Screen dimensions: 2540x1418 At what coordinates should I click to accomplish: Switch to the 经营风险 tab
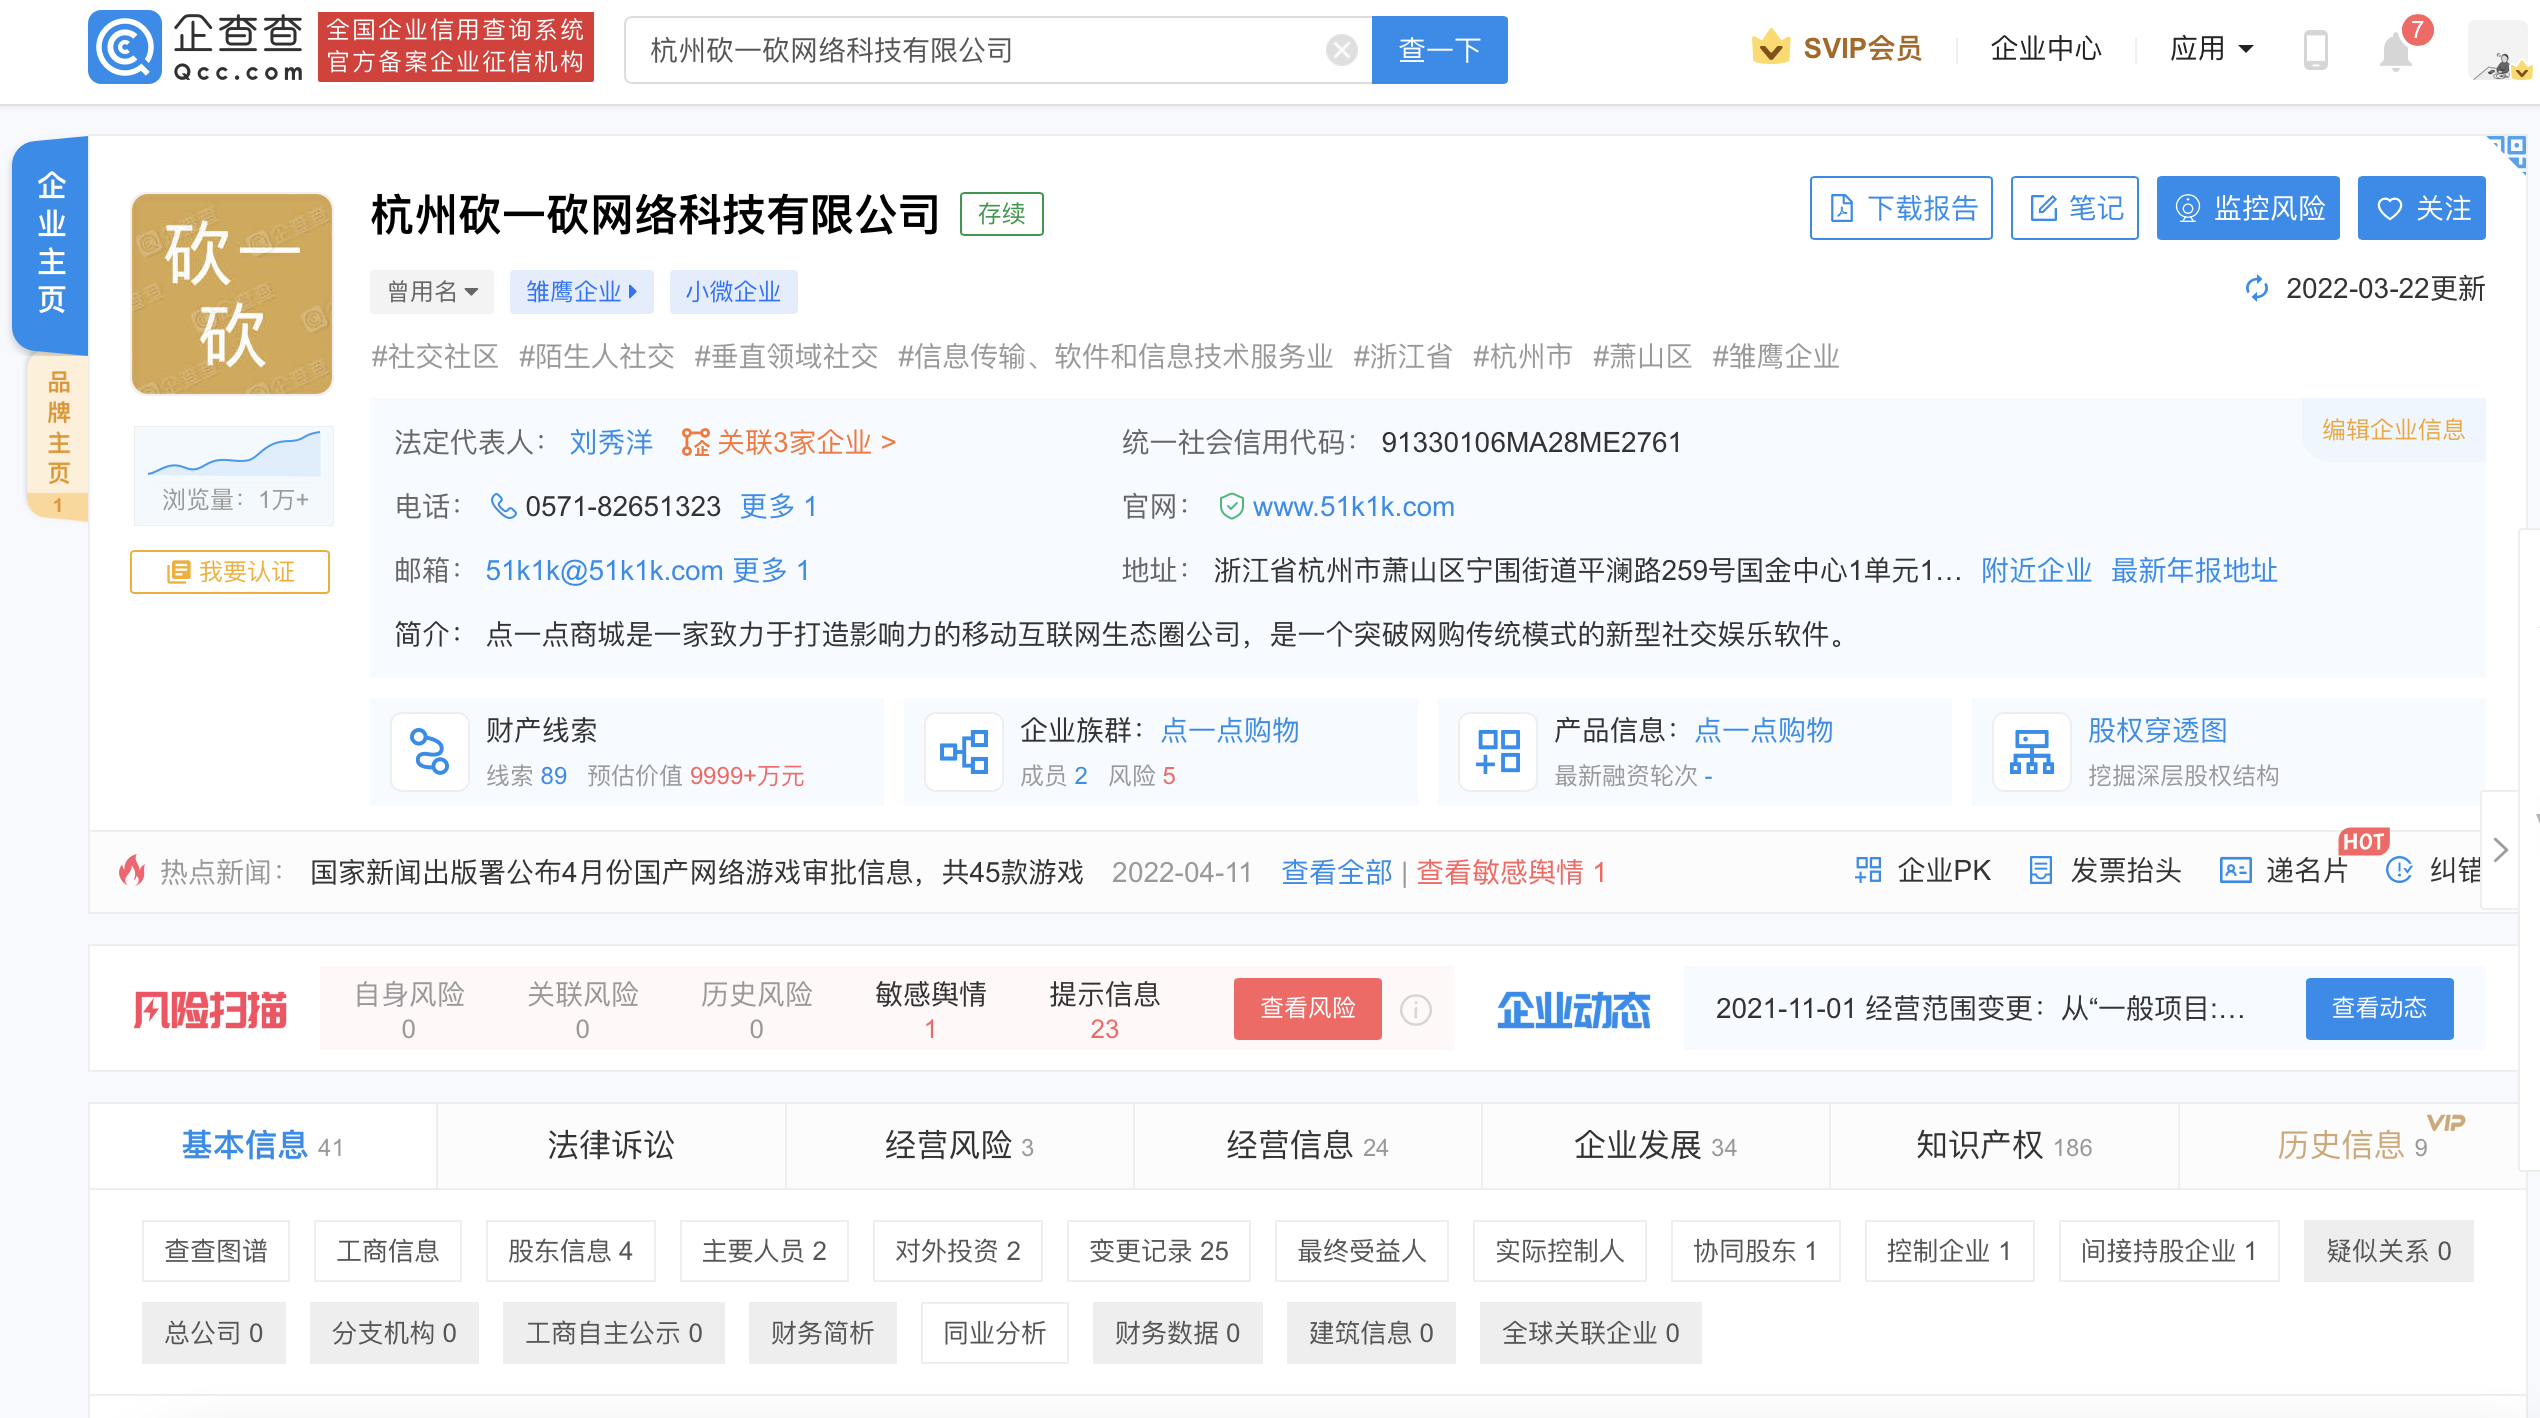click(959, 1146)
